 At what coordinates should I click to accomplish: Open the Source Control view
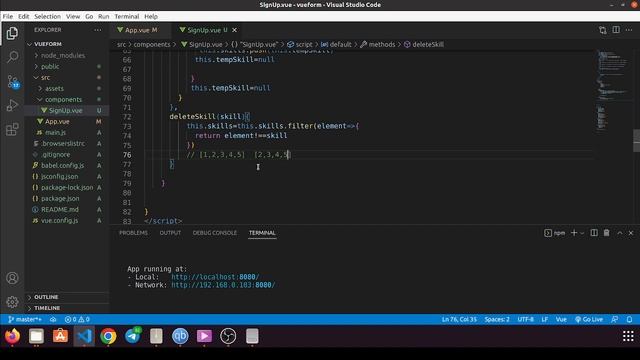(12, 81)
